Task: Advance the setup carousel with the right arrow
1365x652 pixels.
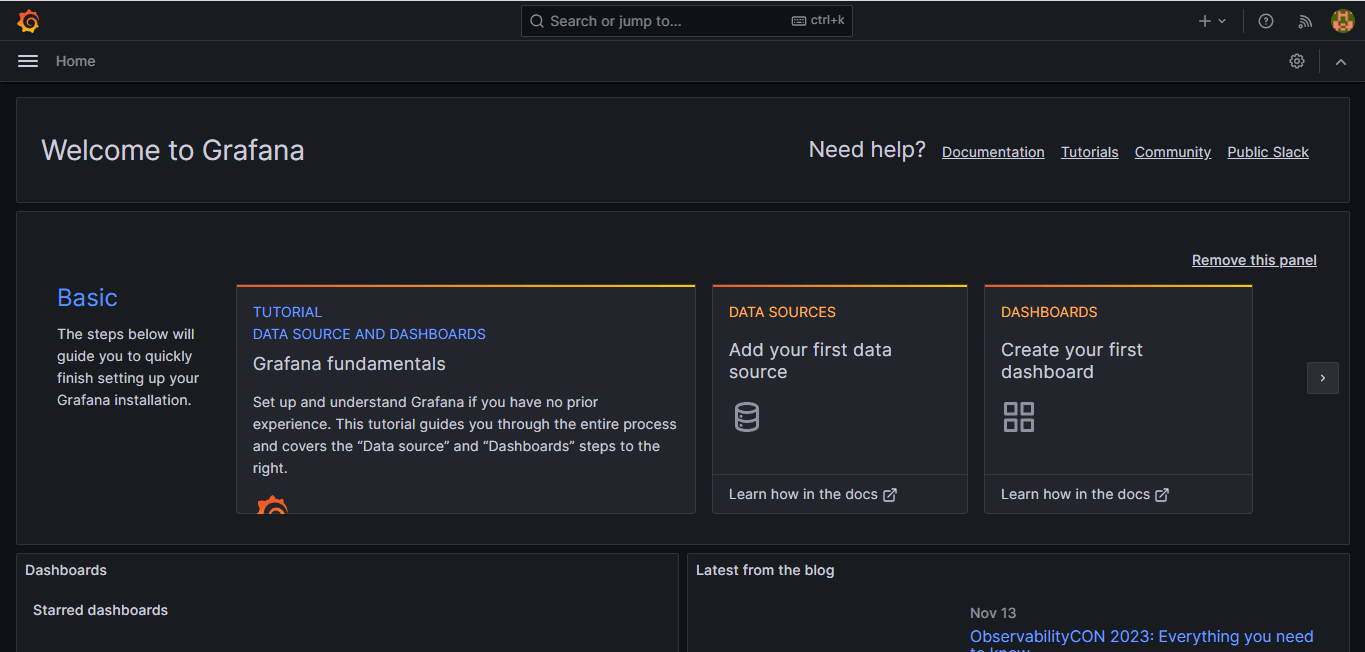Action: pos(1322,378)
